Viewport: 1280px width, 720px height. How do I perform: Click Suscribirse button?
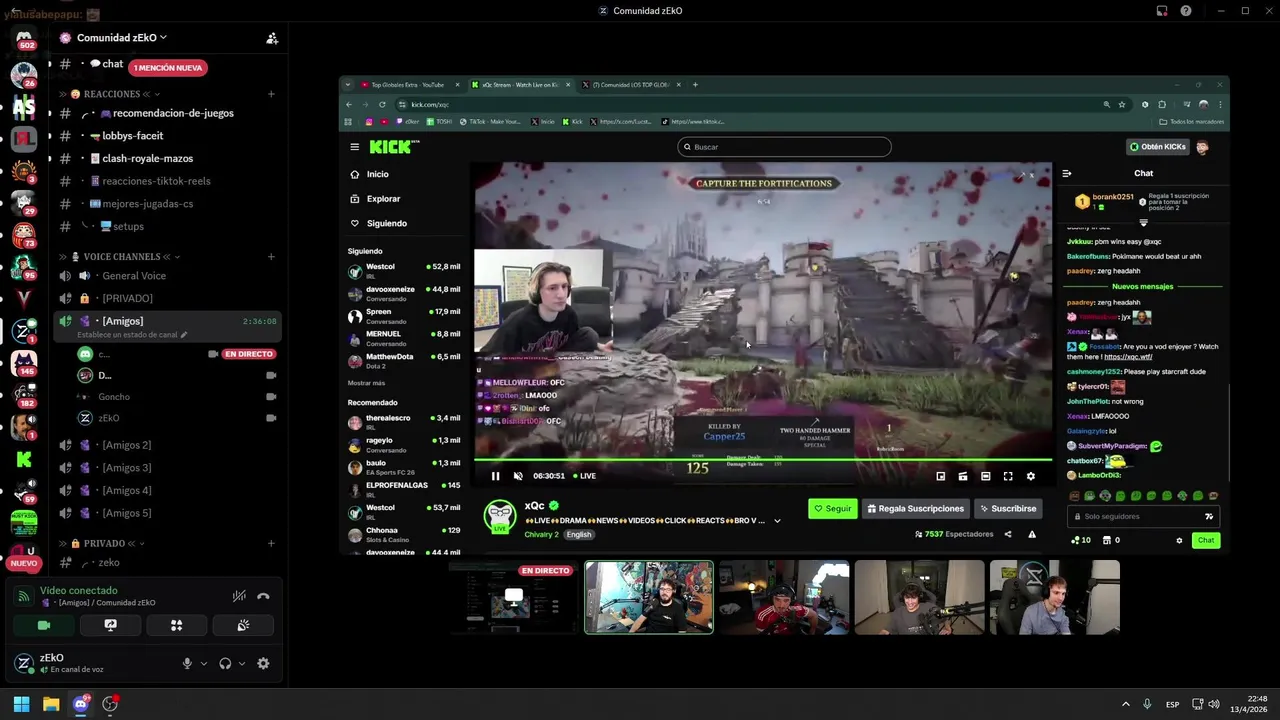point(1008,508)
